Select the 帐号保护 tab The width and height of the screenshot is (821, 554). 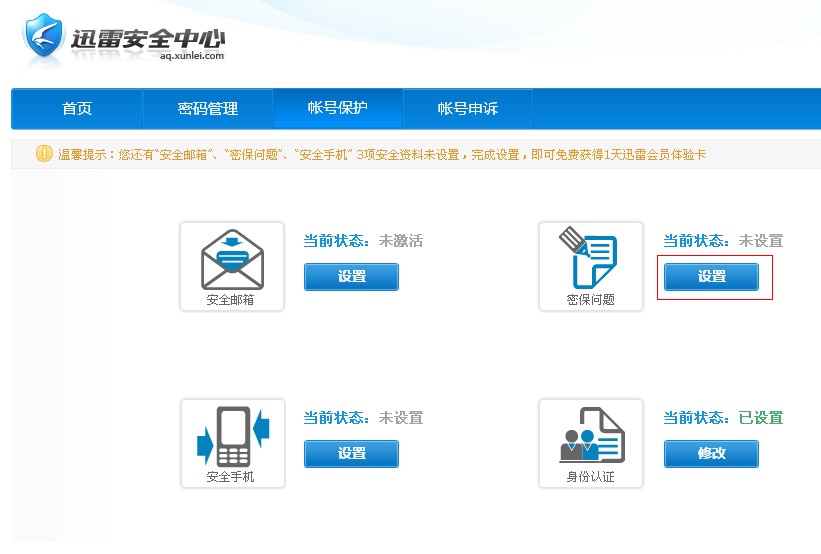pos(337,108)
